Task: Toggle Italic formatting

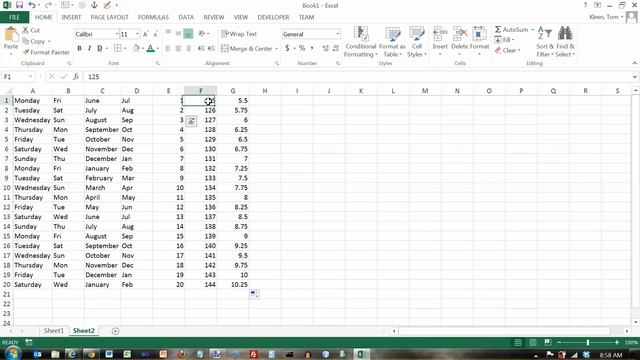Action: 89,49
